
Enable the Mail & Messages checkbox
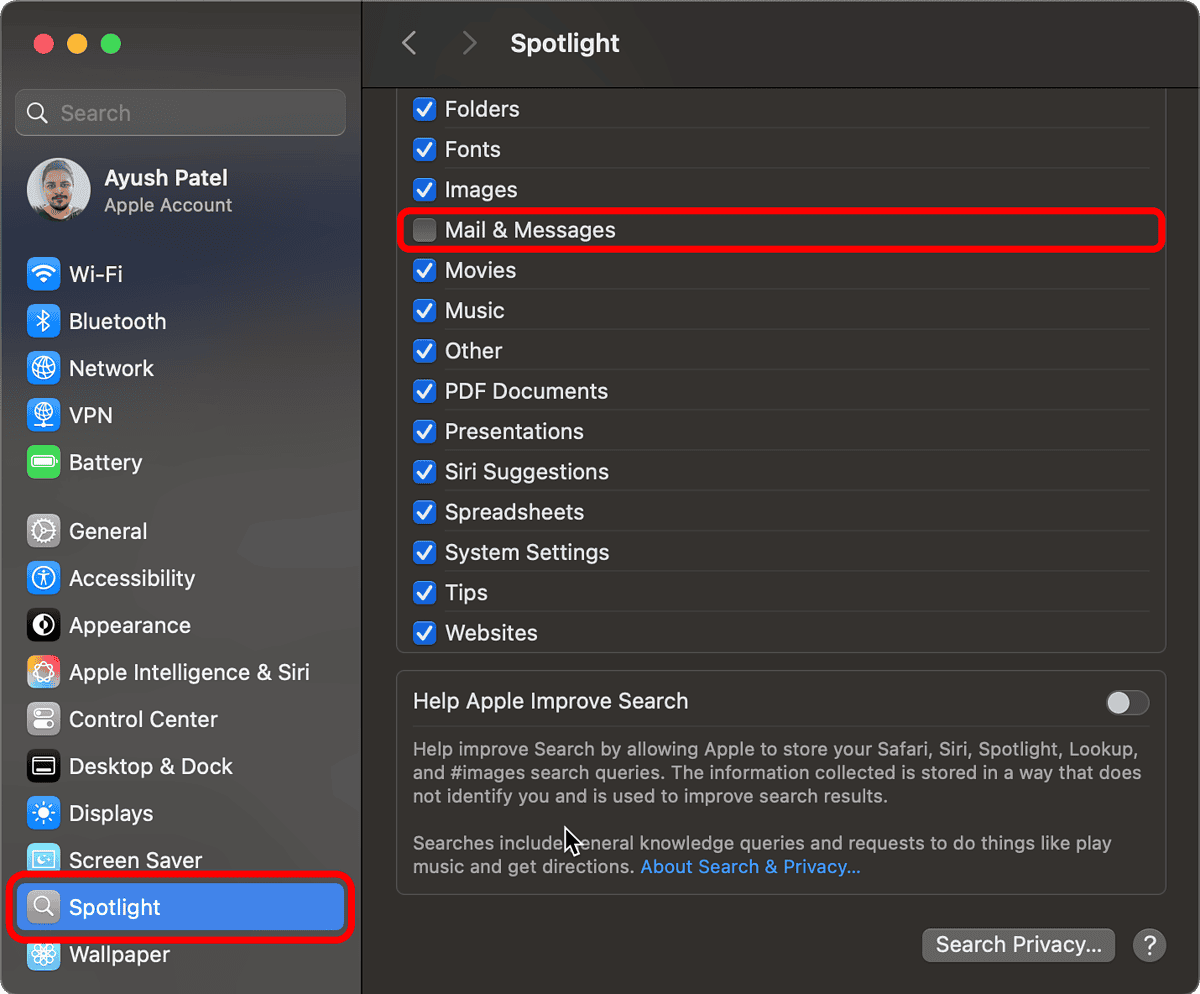(x=424, y=229)
